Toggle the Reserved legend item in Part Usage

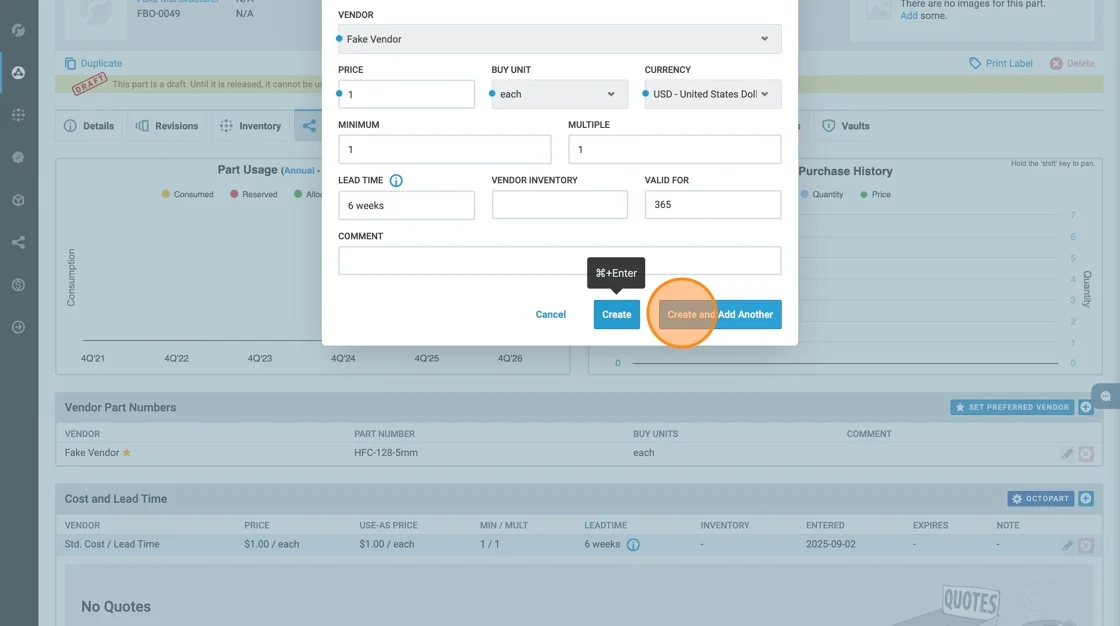253,194
